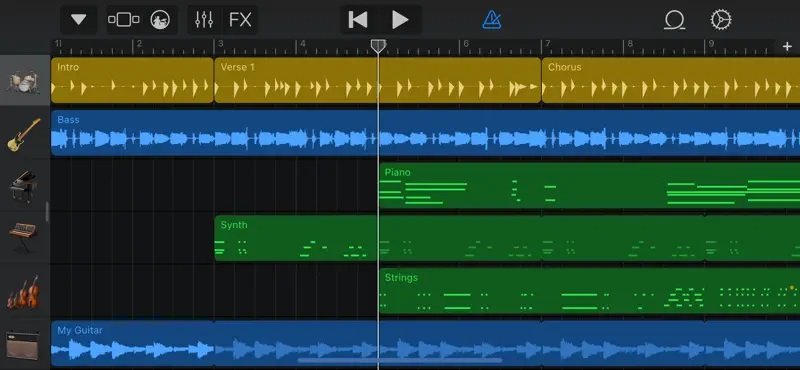The height and width of the screenshot is (370, 800).
Task: Click the horizontal scrollbar at bottom
Action: (399, 360)
